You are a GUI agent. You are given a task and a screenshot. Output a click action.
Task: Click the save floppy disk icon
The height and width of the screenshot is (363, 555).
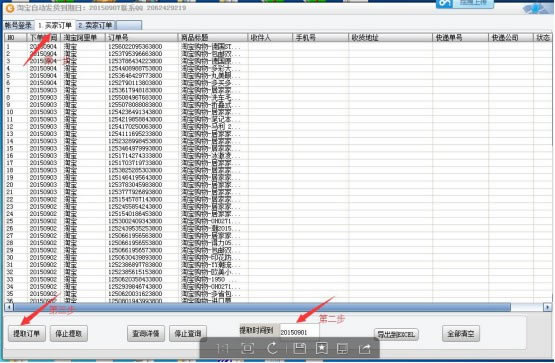pos(300,348)
